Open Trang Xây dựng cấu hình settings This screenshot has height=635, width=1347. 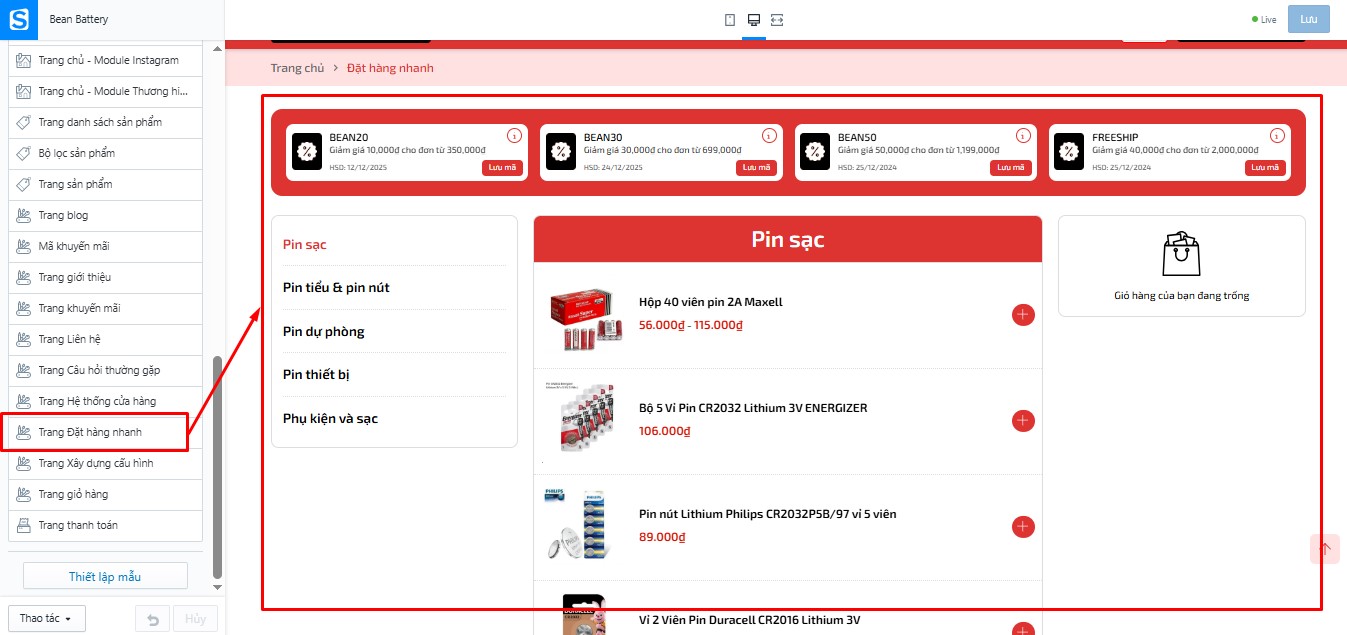click(105, 463)
